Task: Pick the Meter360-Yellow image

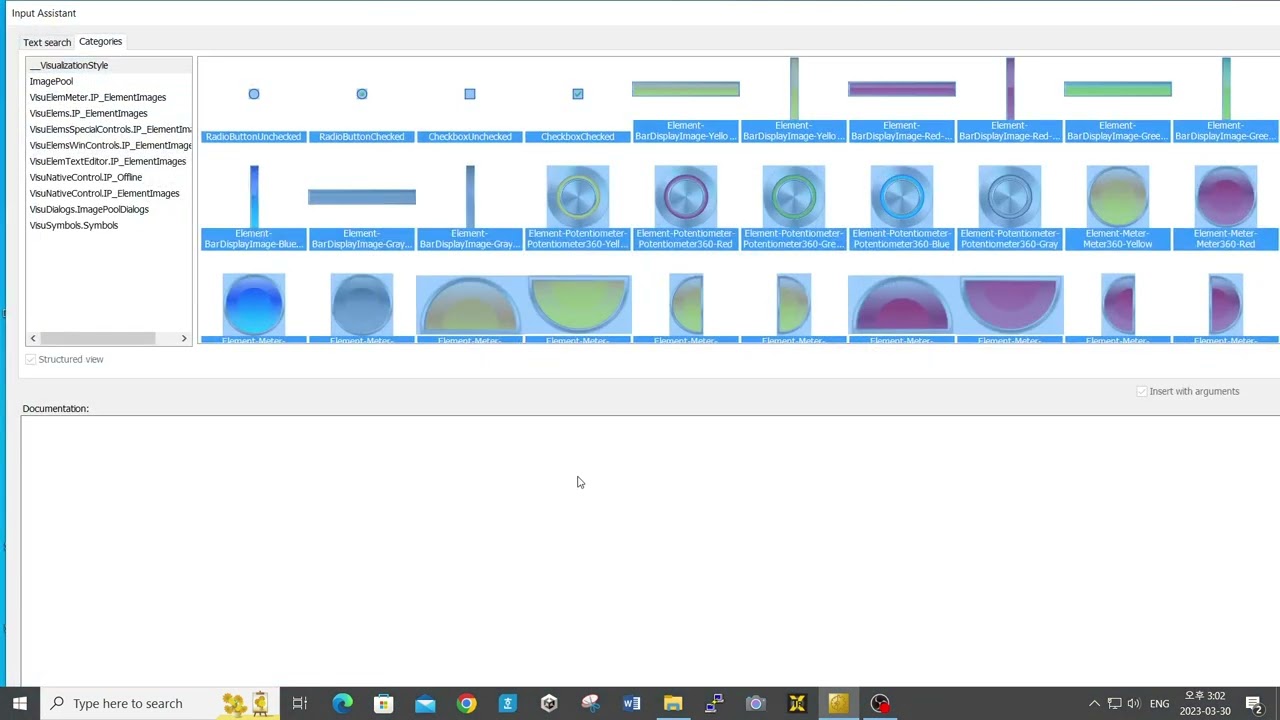Action: (x=1118, y=196)
